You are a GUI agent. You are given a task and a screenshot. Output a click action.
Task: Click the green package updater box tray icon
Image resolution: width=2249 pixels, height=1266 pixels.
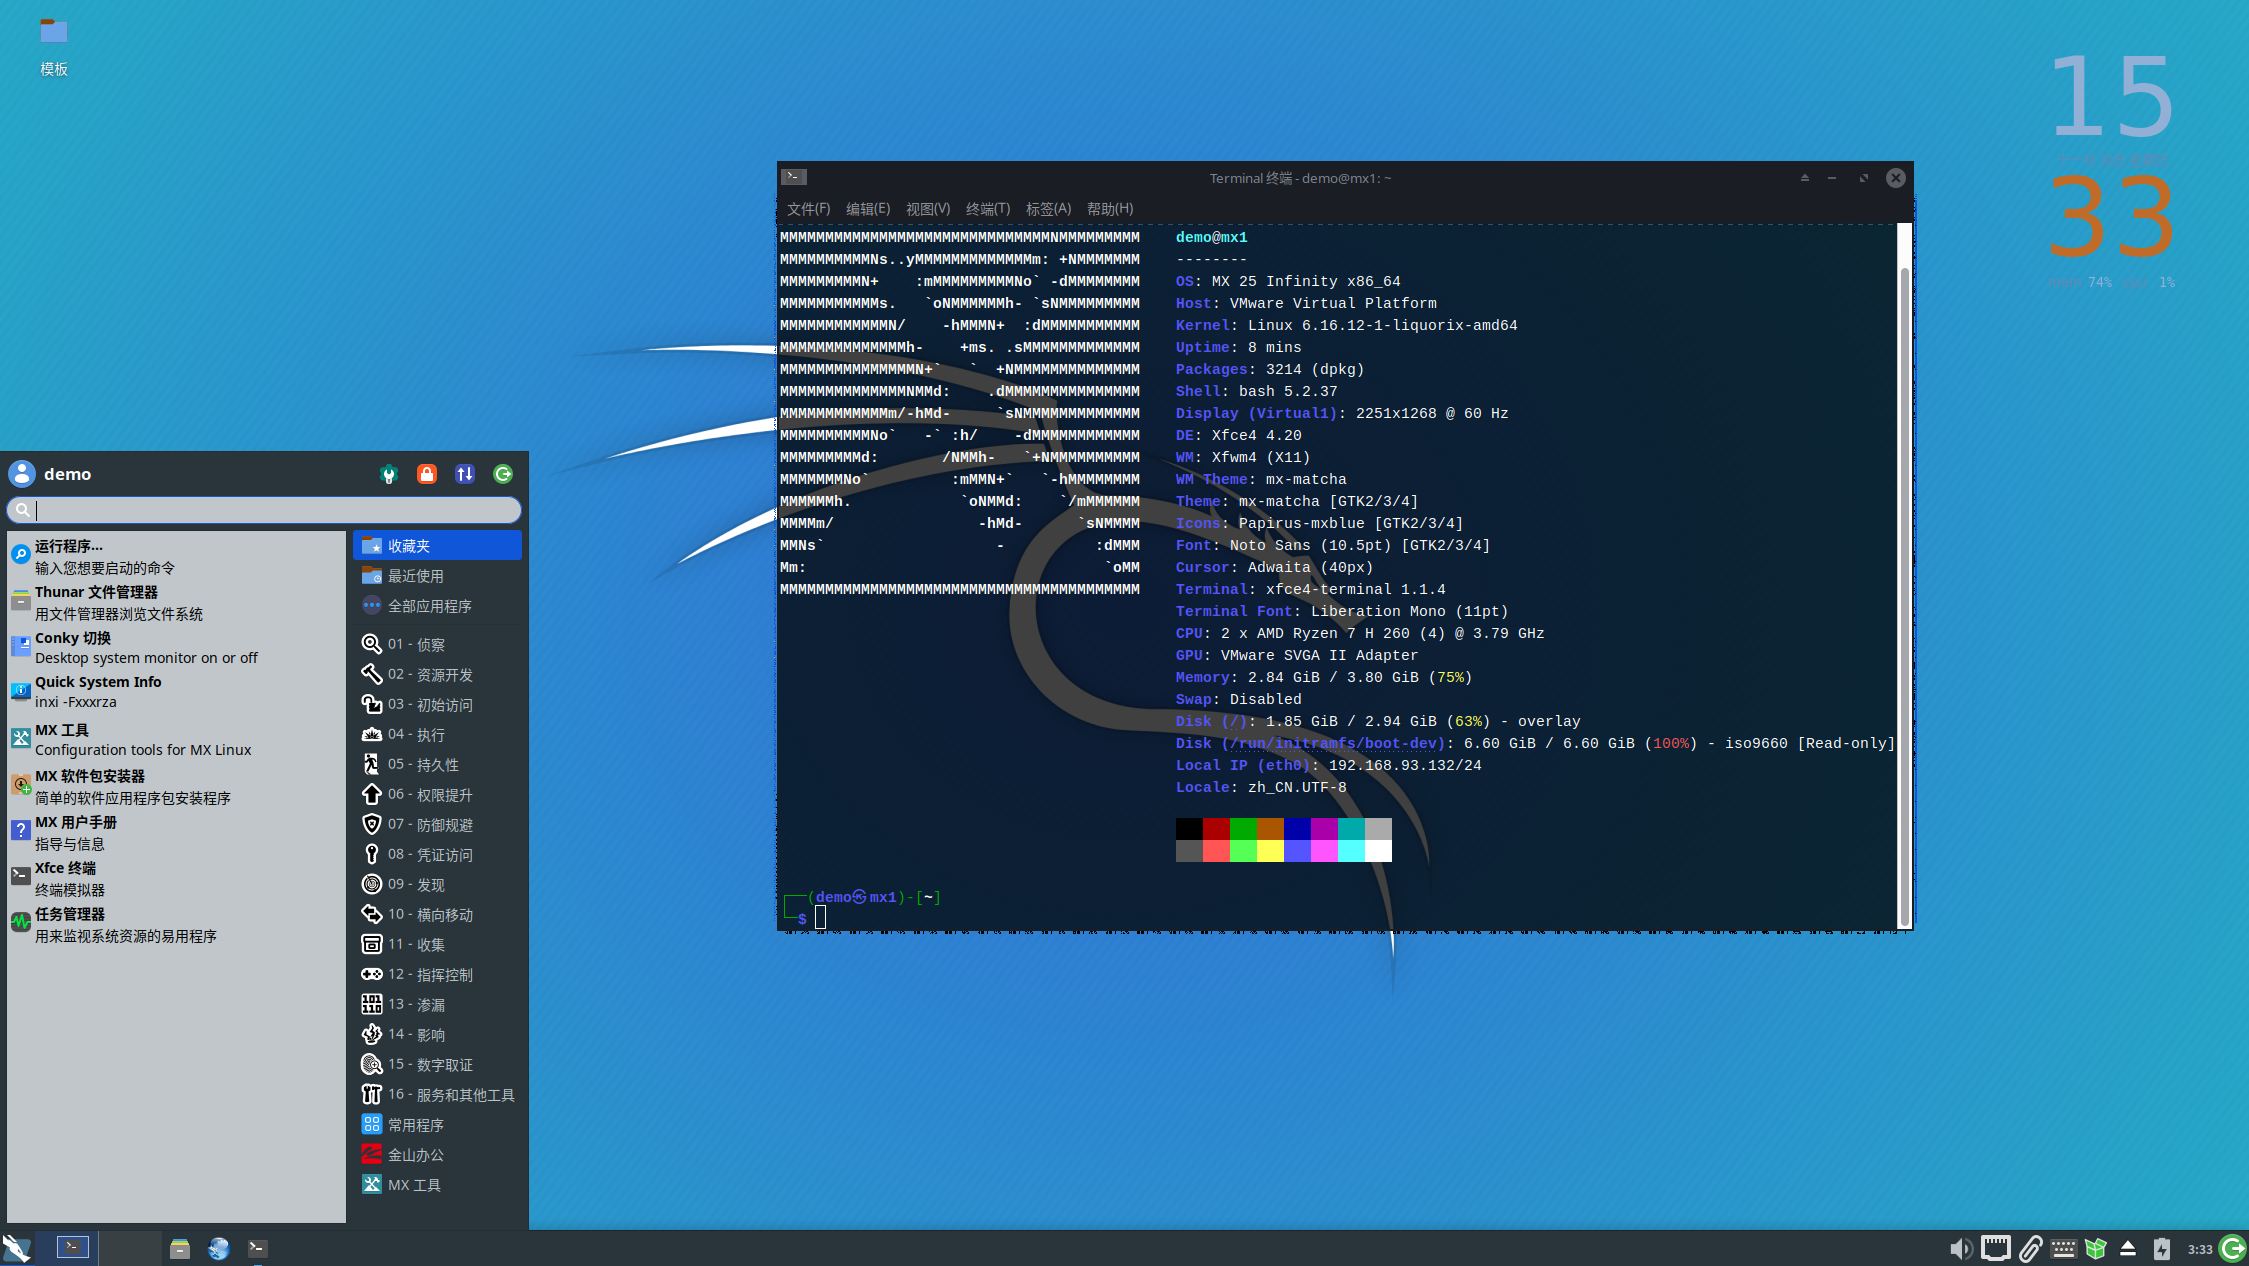(x=2096, y=1248)
